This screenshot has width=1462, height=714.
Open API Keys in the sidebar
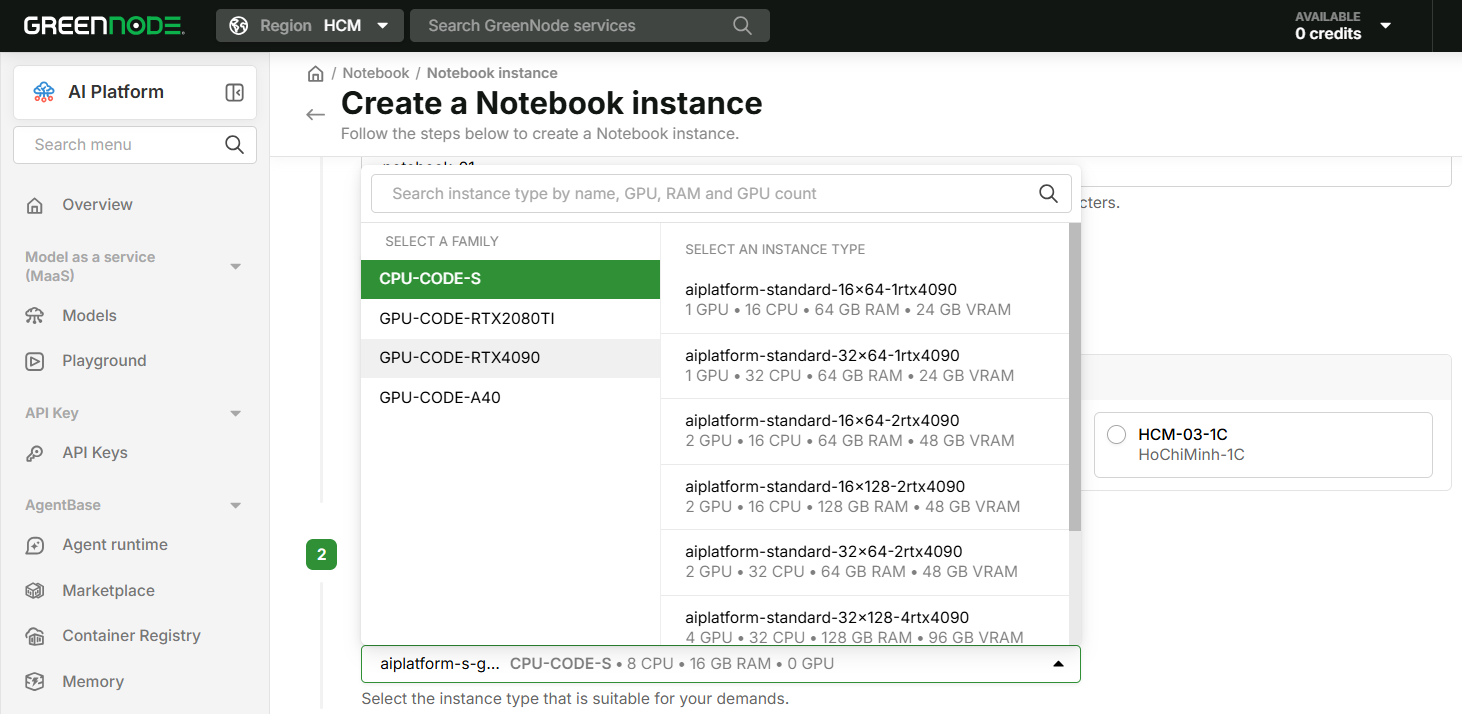click(x=95, y=452)
